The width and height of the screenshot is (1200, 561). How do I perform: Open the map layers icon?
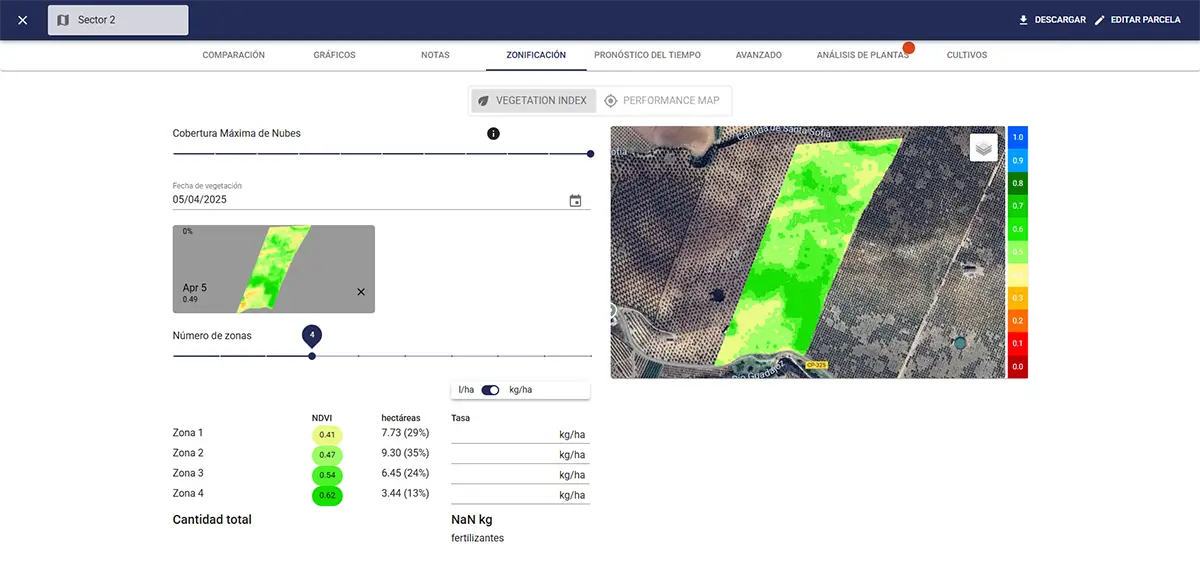pos(984,148)
